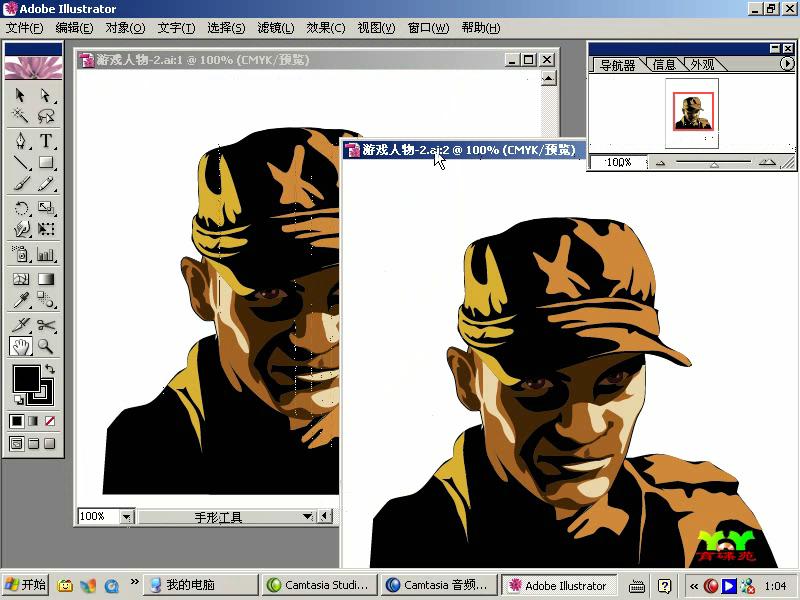Click Adobe Illustrator taskbar button

click(559, 585)
